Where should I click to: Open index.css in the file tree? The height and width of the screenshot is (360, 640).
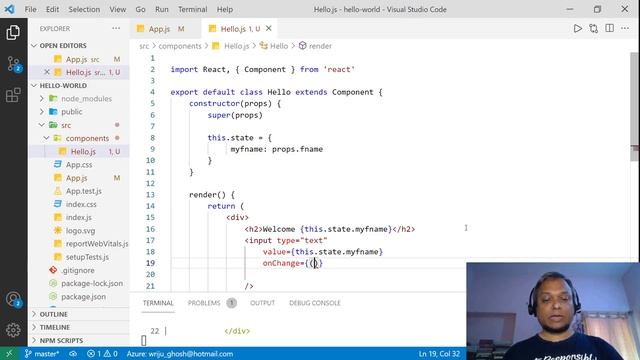(81, 204)
